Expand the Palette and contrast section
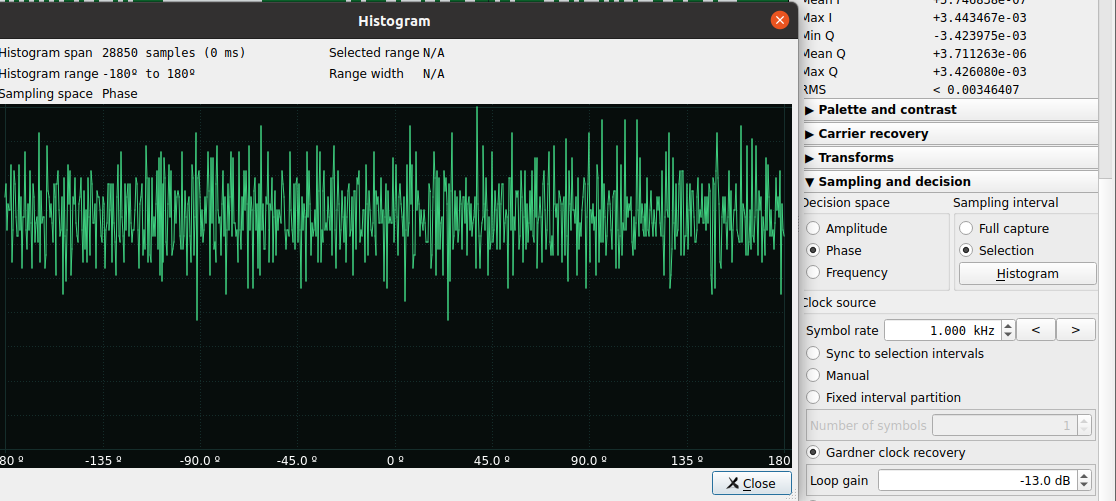 (886, 110)
